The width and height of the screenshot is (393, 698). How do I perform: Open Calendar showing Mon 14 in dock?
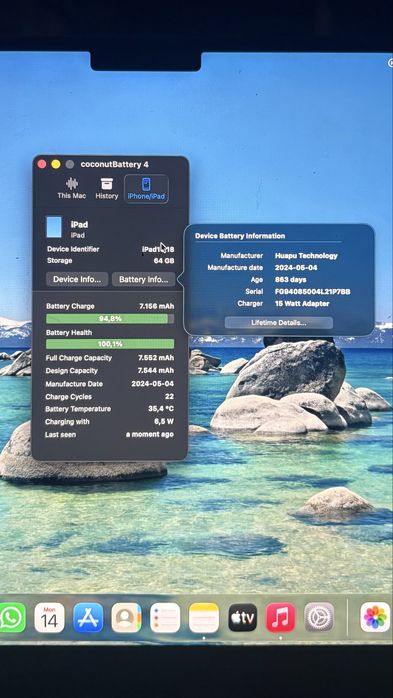(49, 617)
